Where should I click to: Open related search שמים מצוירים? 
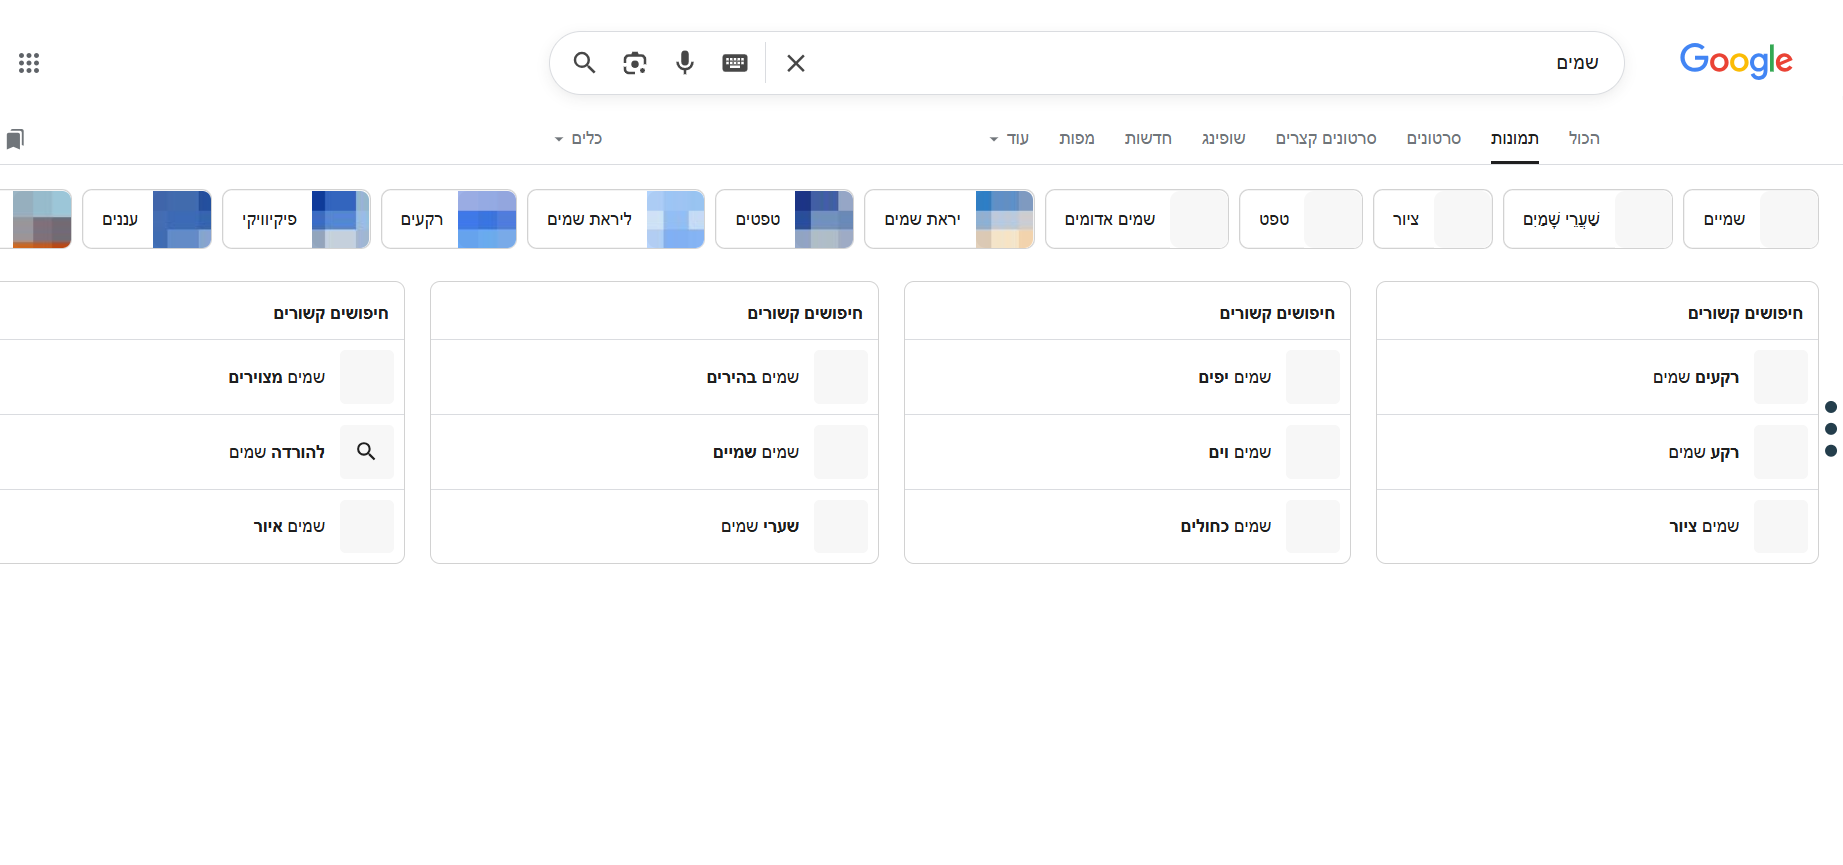pyautogui.click(x=202, y=377)
